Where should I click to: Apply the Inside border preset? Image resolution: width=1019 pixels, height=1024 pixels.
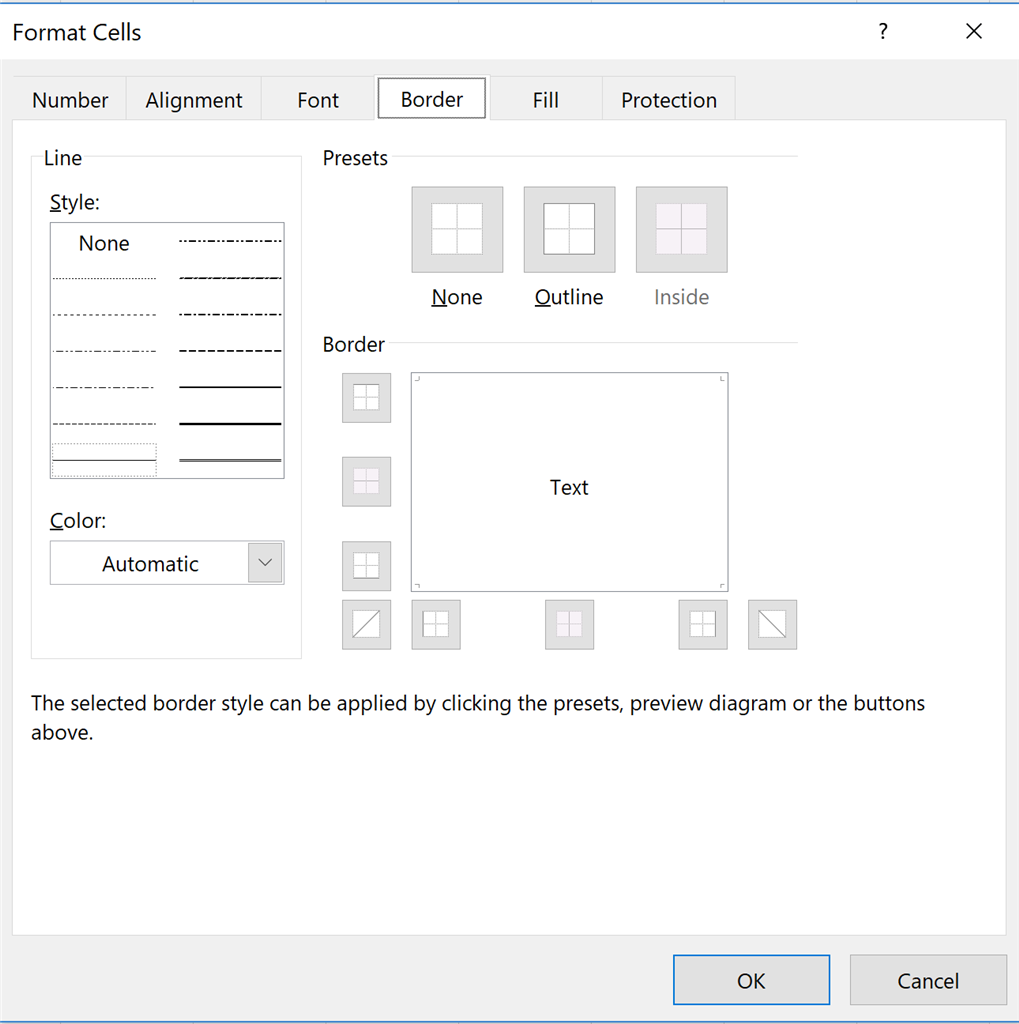point(681,229)
